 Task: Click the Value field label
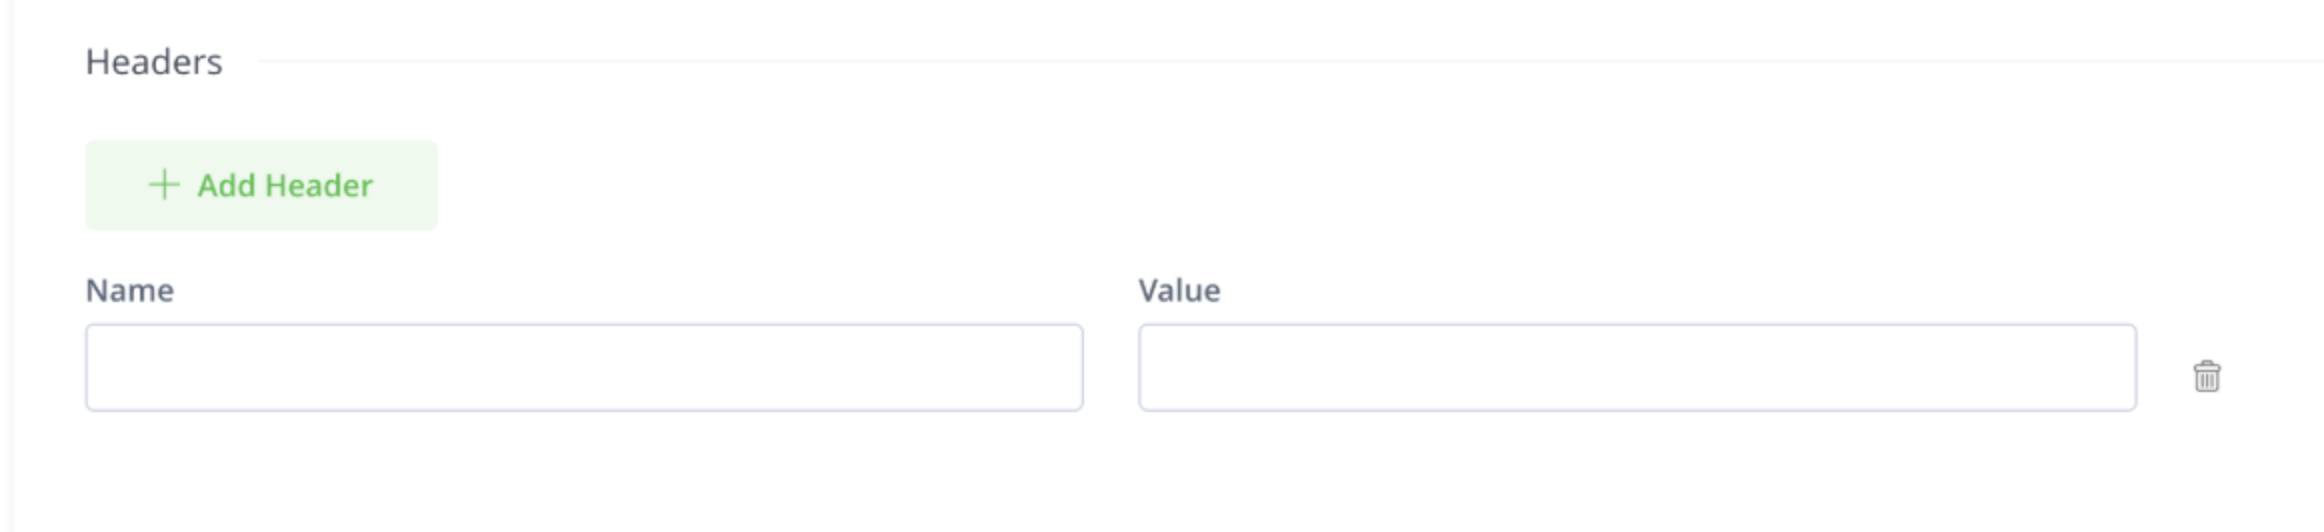coord(1179,291)
